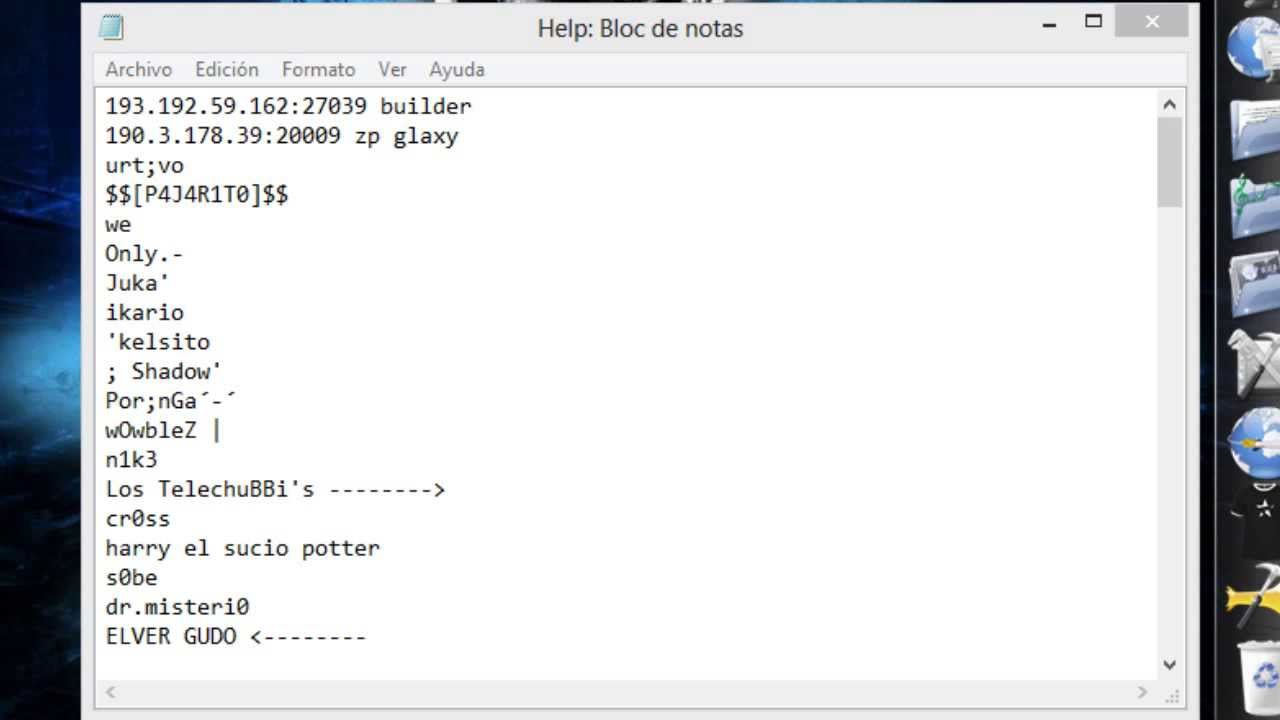This screenshot has width=1280, height=720.
Task: Click the horizontal scrollbar right arrow
Action: tap(1142, 692)
